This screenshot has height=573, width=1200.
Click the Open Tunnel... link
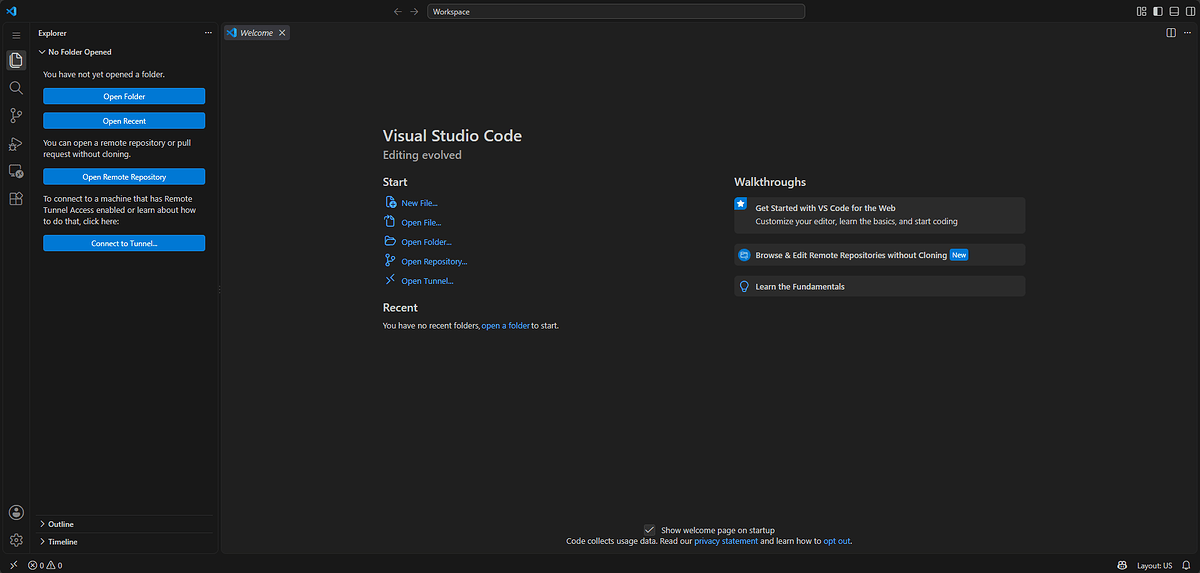[427, 281]
